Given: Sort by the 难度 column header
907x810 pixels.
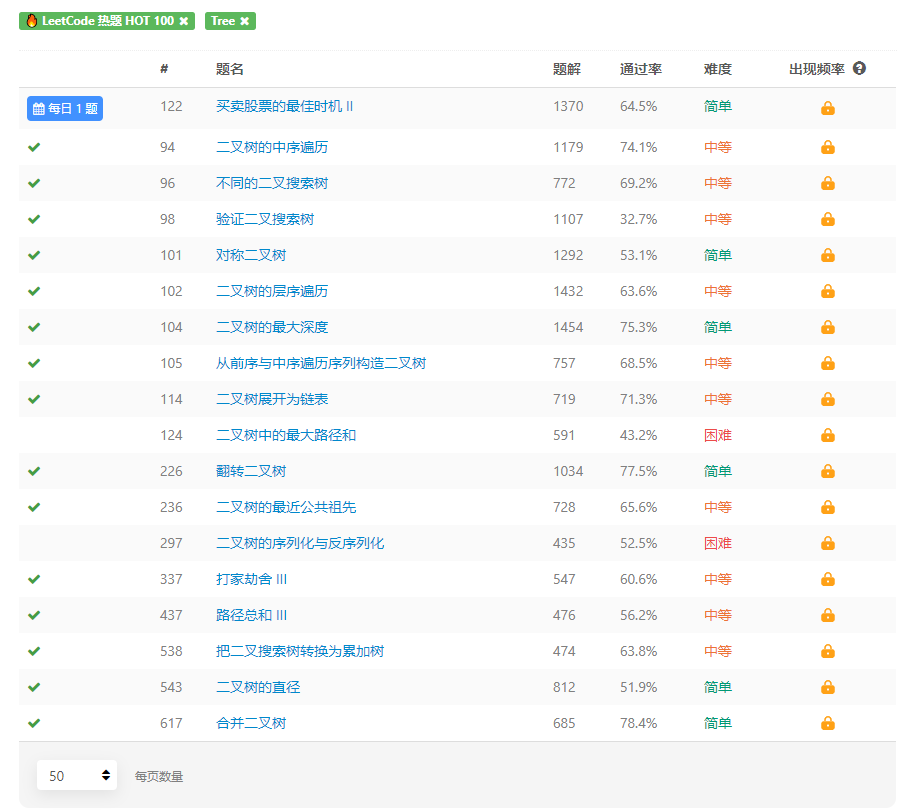Looking at the screenshot, I should tap(718, 69).
